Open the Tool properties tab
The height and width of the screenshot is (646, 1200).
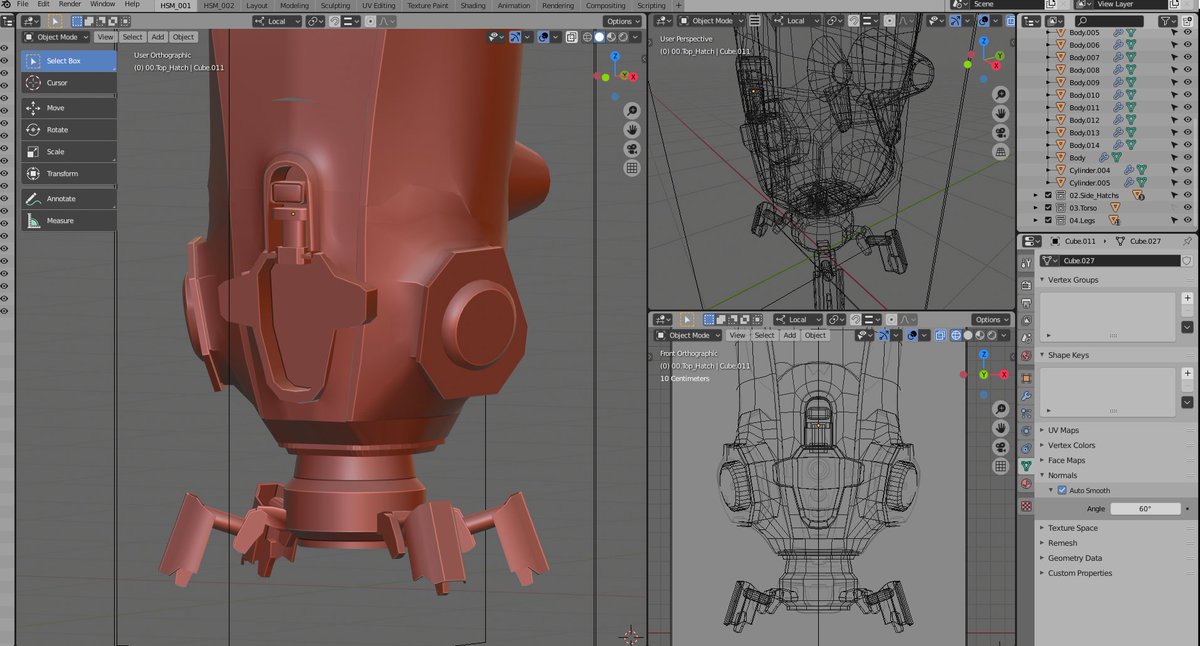point(1026,263)
